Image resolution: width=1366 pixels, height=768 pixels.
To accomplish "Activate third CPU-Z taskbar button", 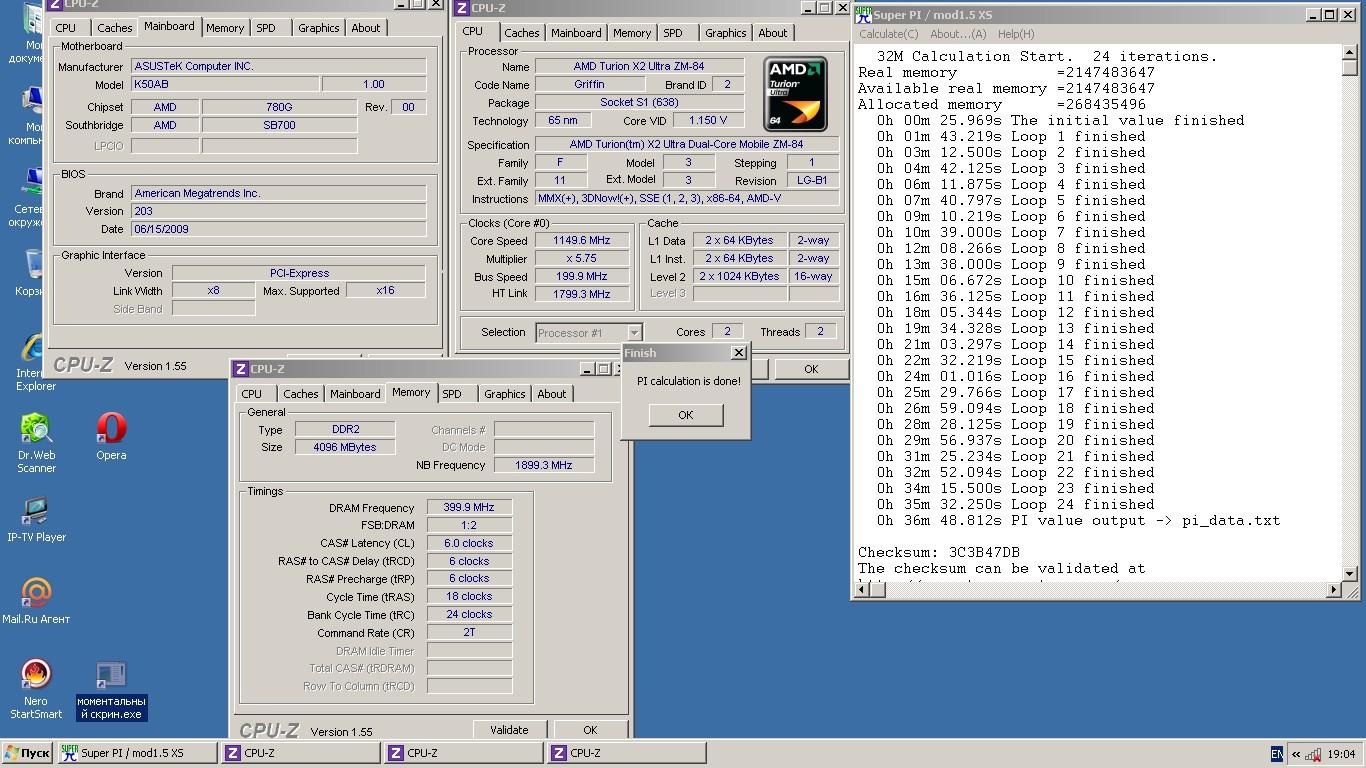I will click(x=626, y=753).
